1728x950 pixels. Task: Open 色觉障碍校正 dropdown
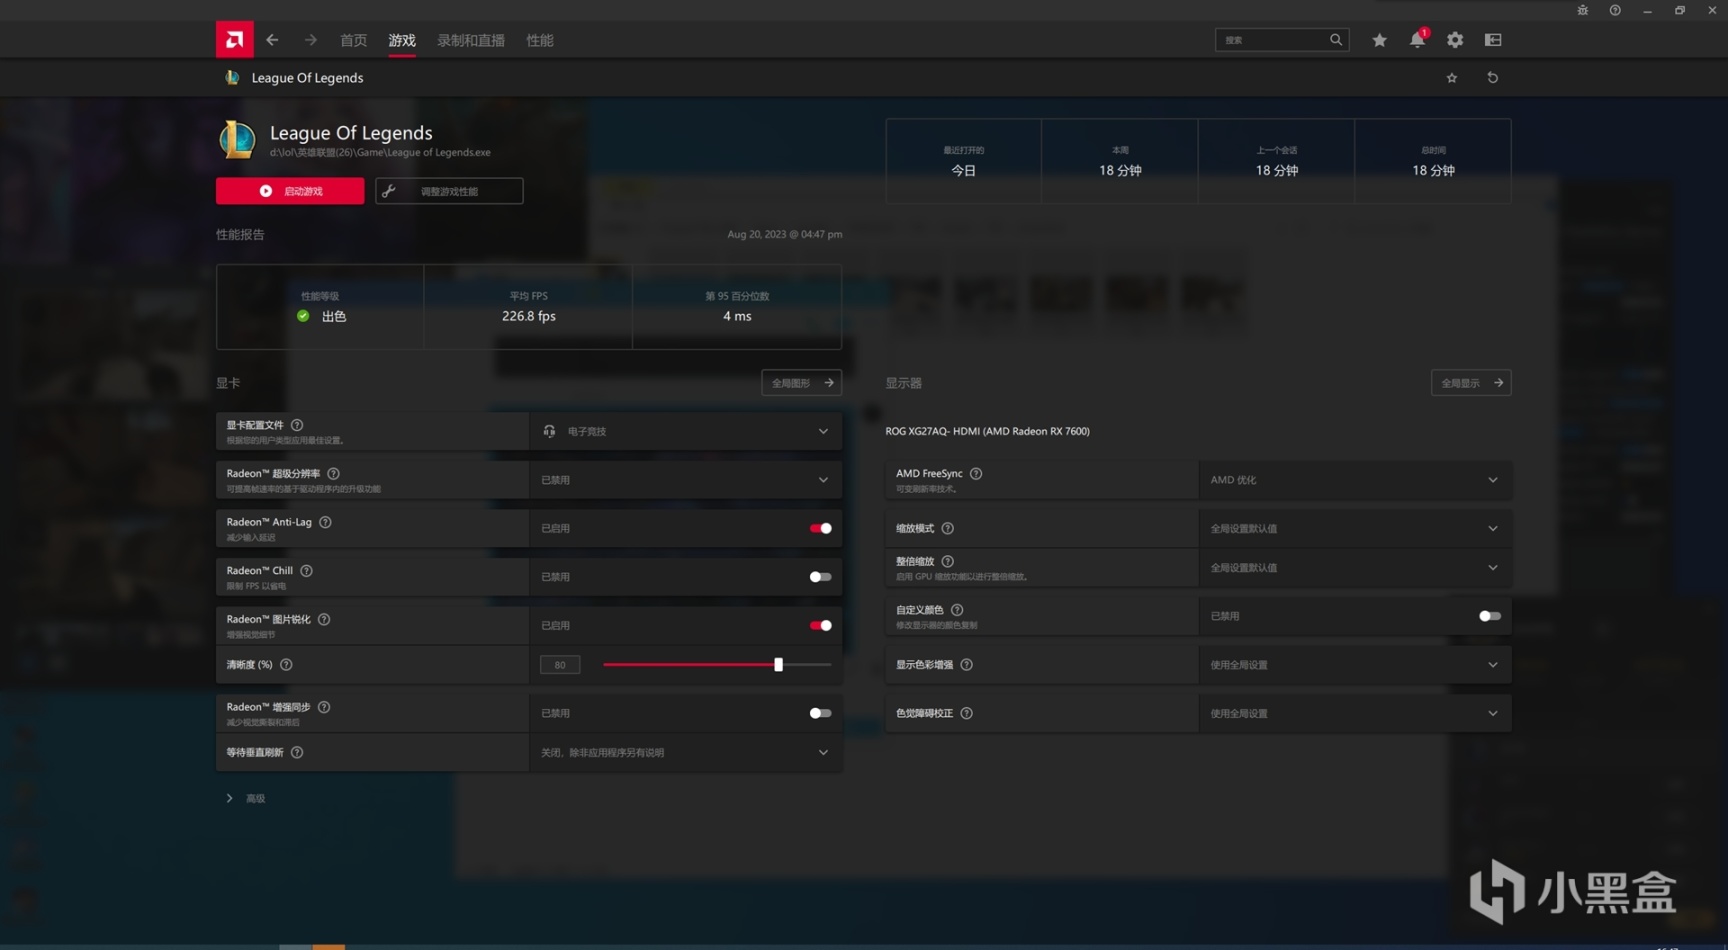(1355, 713)
